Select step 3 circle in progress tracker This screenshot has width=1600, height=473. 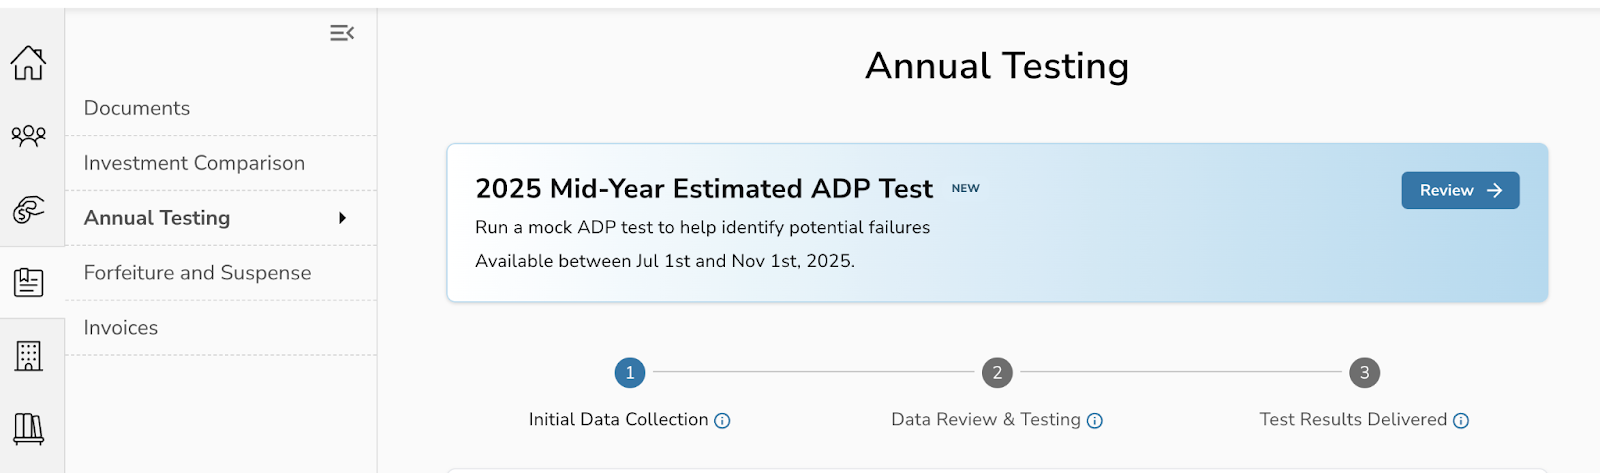pos(1364,373)
